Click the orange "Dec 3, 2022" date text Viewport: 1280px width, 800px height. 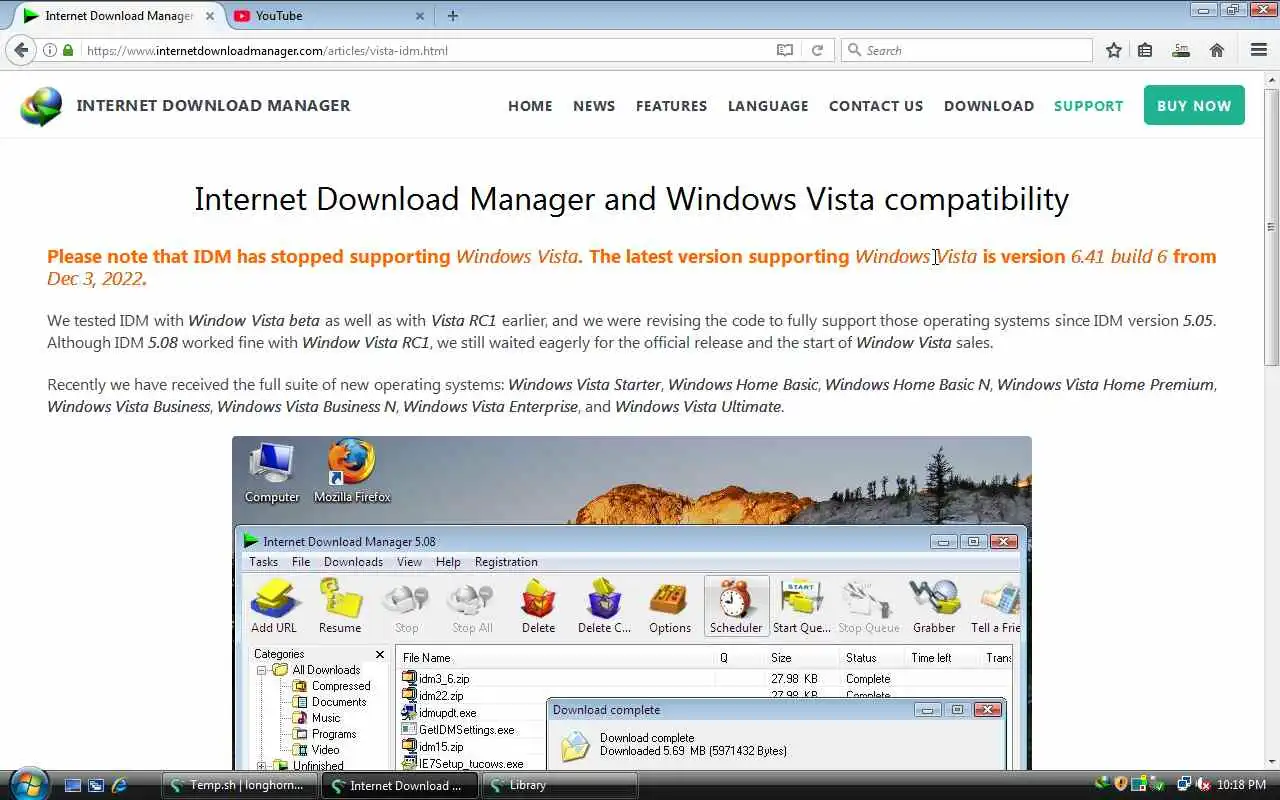pos(96,279)
